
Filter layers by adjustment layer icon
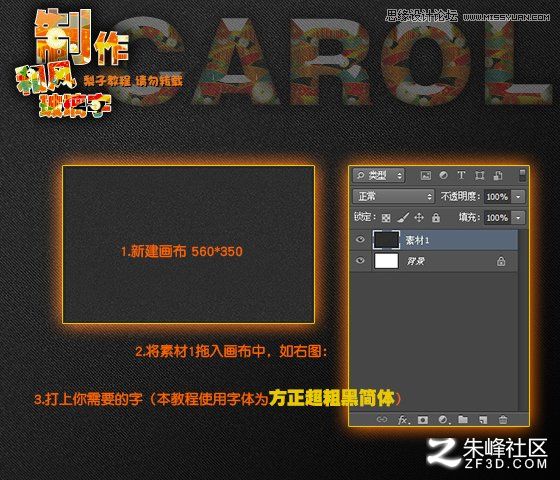tap(443, 175)
